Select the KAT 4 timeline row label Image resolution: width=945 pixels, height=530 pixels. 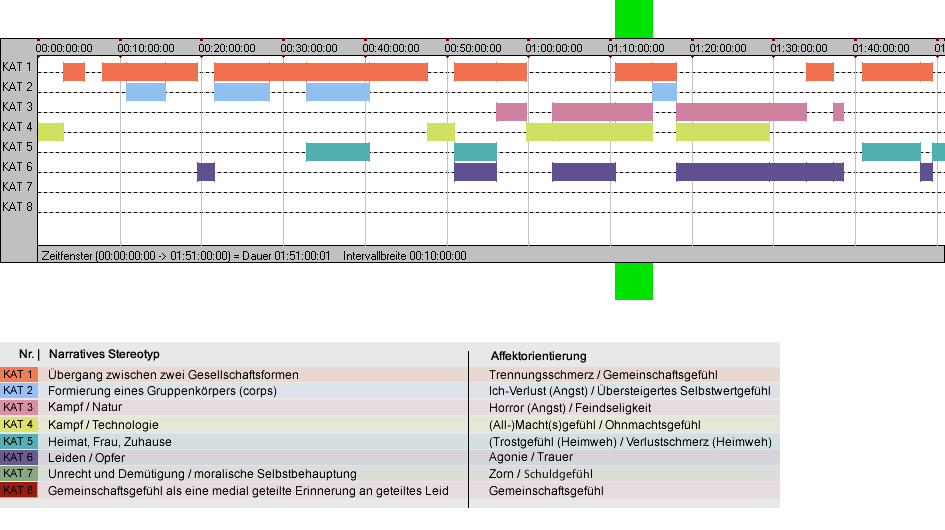17,127
